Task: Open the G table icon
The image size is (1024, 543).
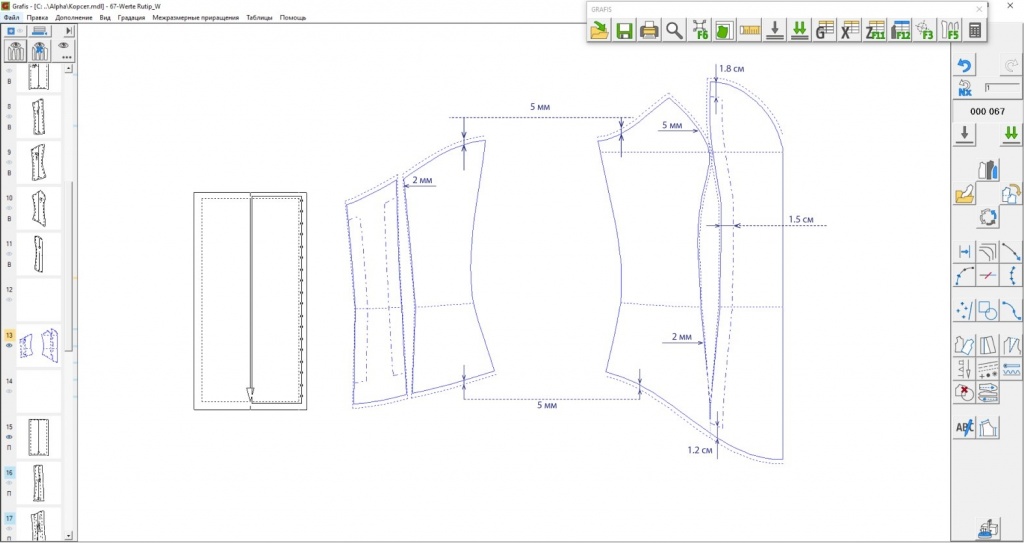Action: pyautogui.click(x=825, y=31)
